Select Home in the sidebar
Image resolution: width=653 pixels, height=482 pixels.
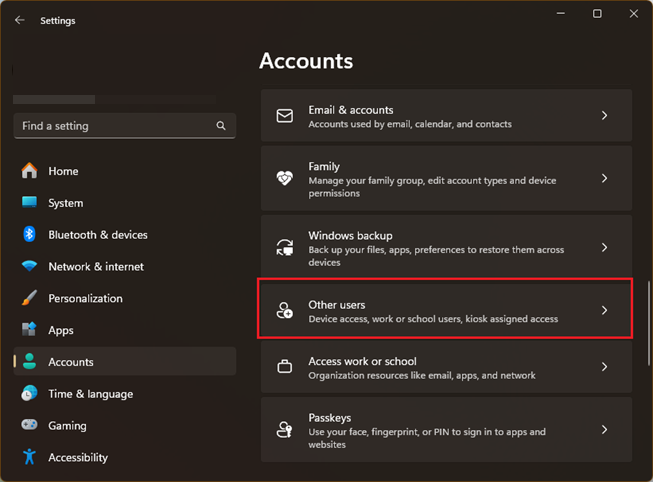point(125,171)
